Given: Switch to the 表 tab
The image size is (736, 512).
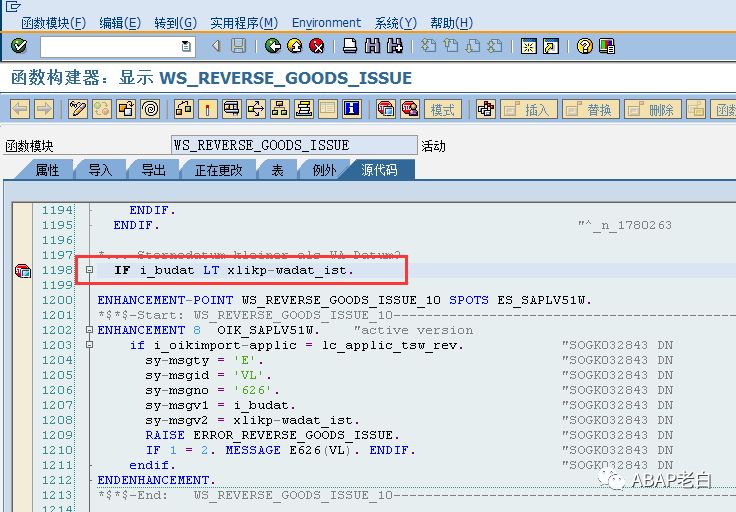Looking at the screenshot, I should (277, 170).
